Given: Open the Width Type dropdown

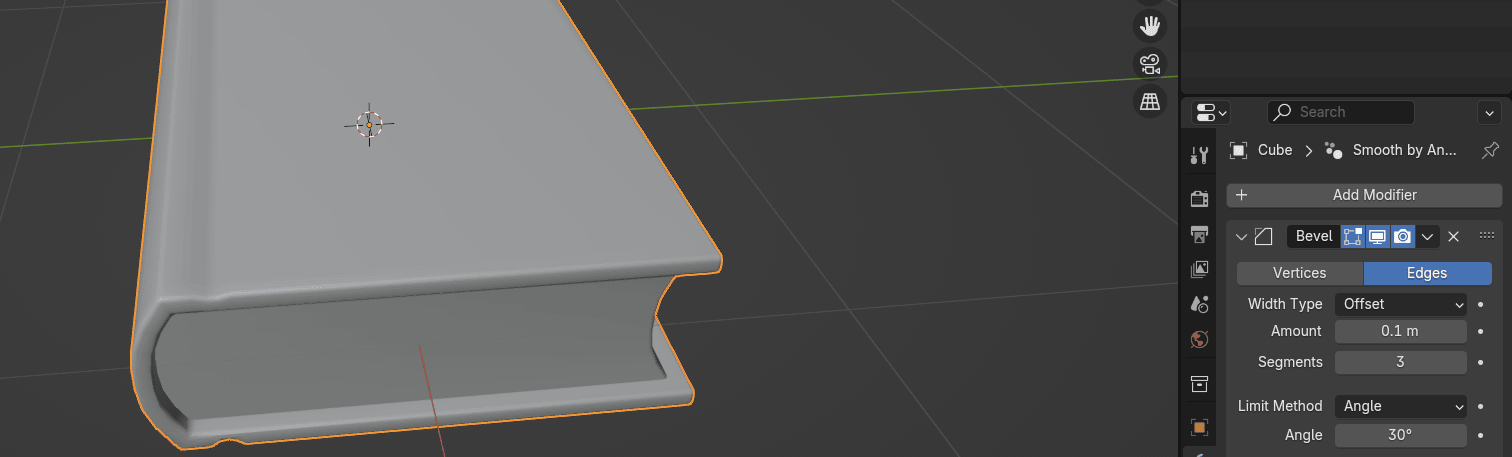Looking at the screenshot, I should [x=1400, y=304].
